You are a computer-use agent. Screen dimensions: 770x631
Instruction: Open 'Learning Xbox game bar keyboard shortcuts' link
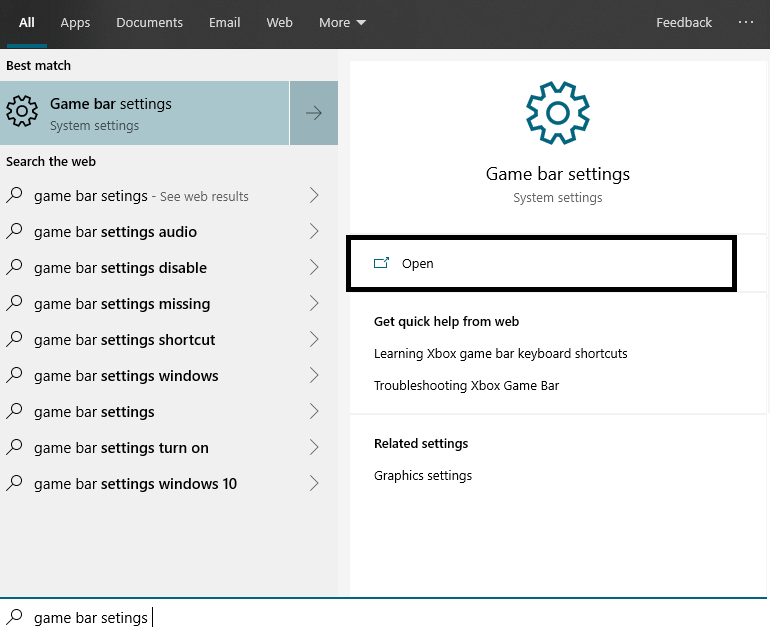500,354
